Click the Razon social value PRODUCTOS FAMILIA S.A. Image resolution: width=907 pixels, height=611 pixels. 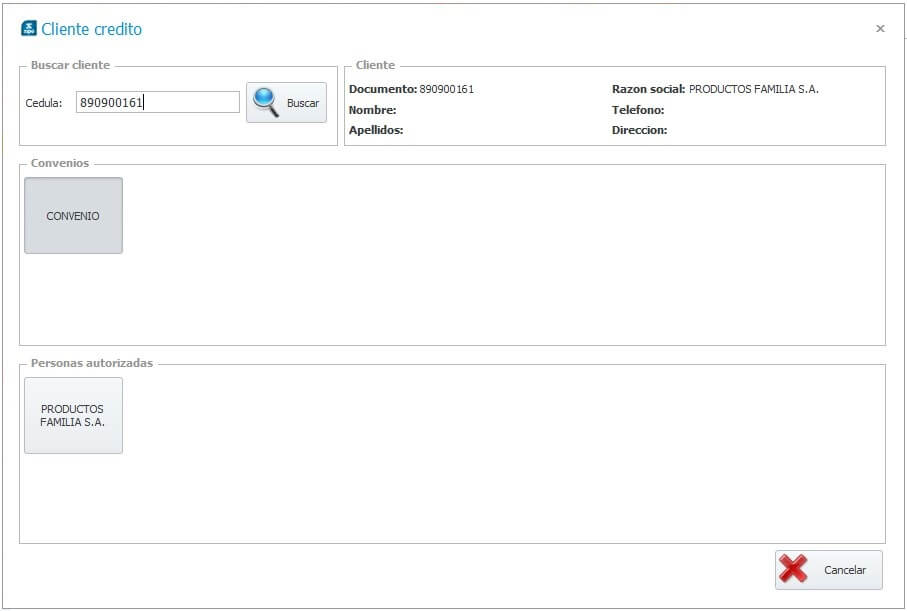point(754,89)
